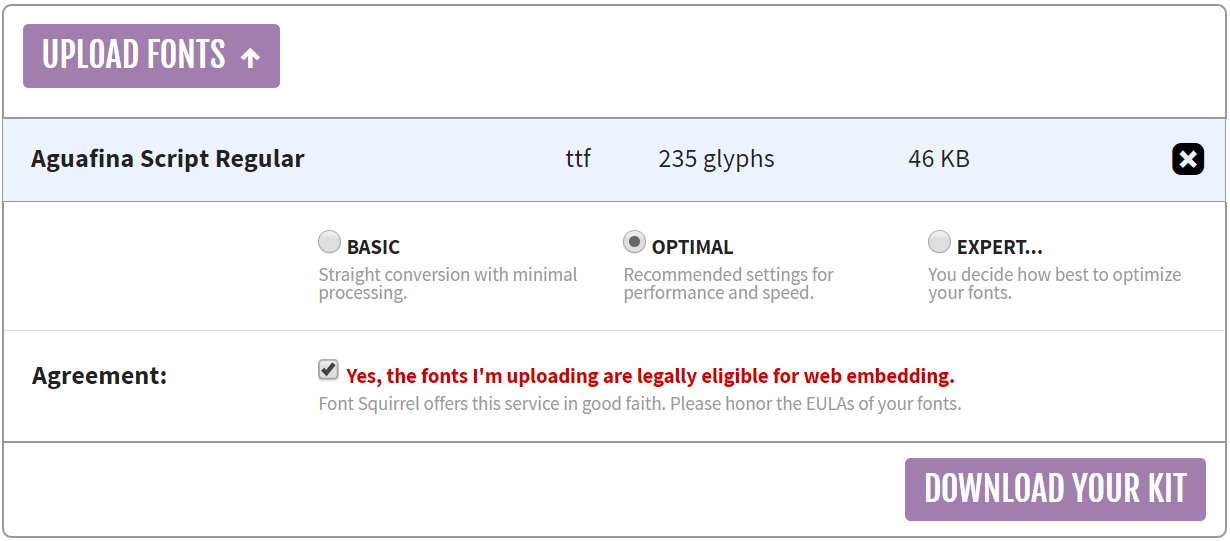Click the "Recommended settings for performance" description

[728, 284]
